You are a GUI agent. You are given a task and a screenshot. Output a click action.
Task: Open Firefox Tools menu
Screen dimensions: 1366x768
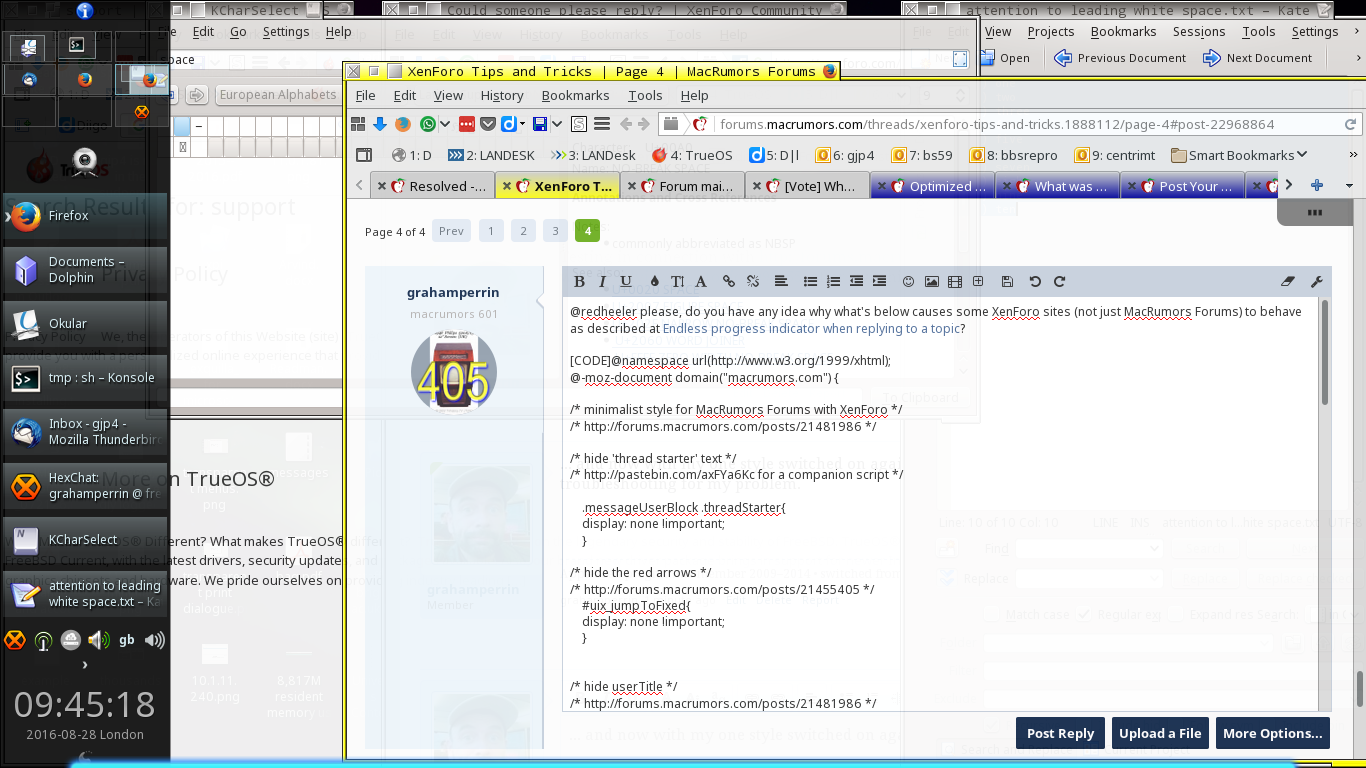pos(645,95)
